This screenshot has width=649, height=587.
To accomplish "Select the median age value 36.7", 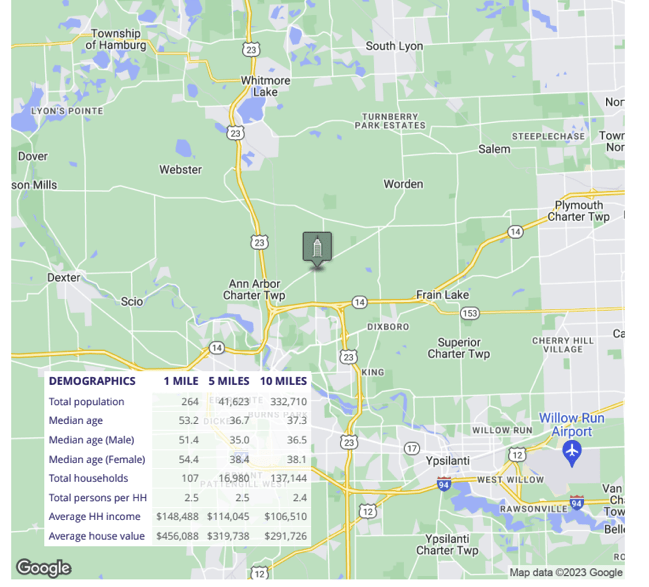I will (239, 421).
